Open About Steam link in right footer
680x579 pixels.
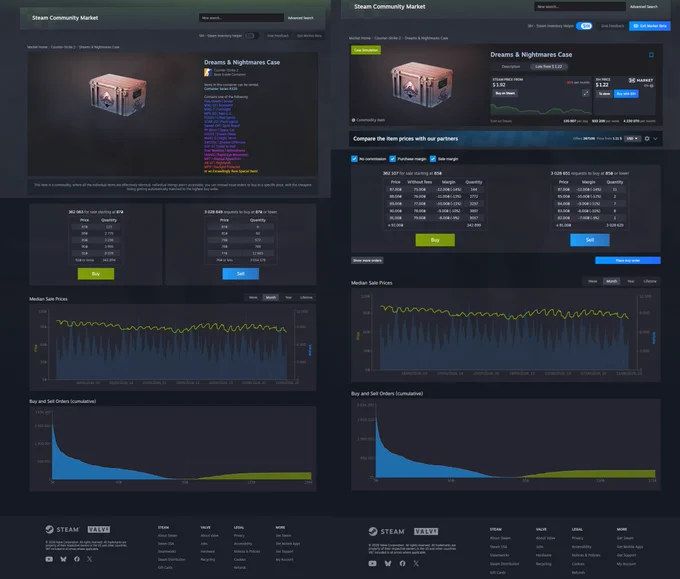pos(500,538)
